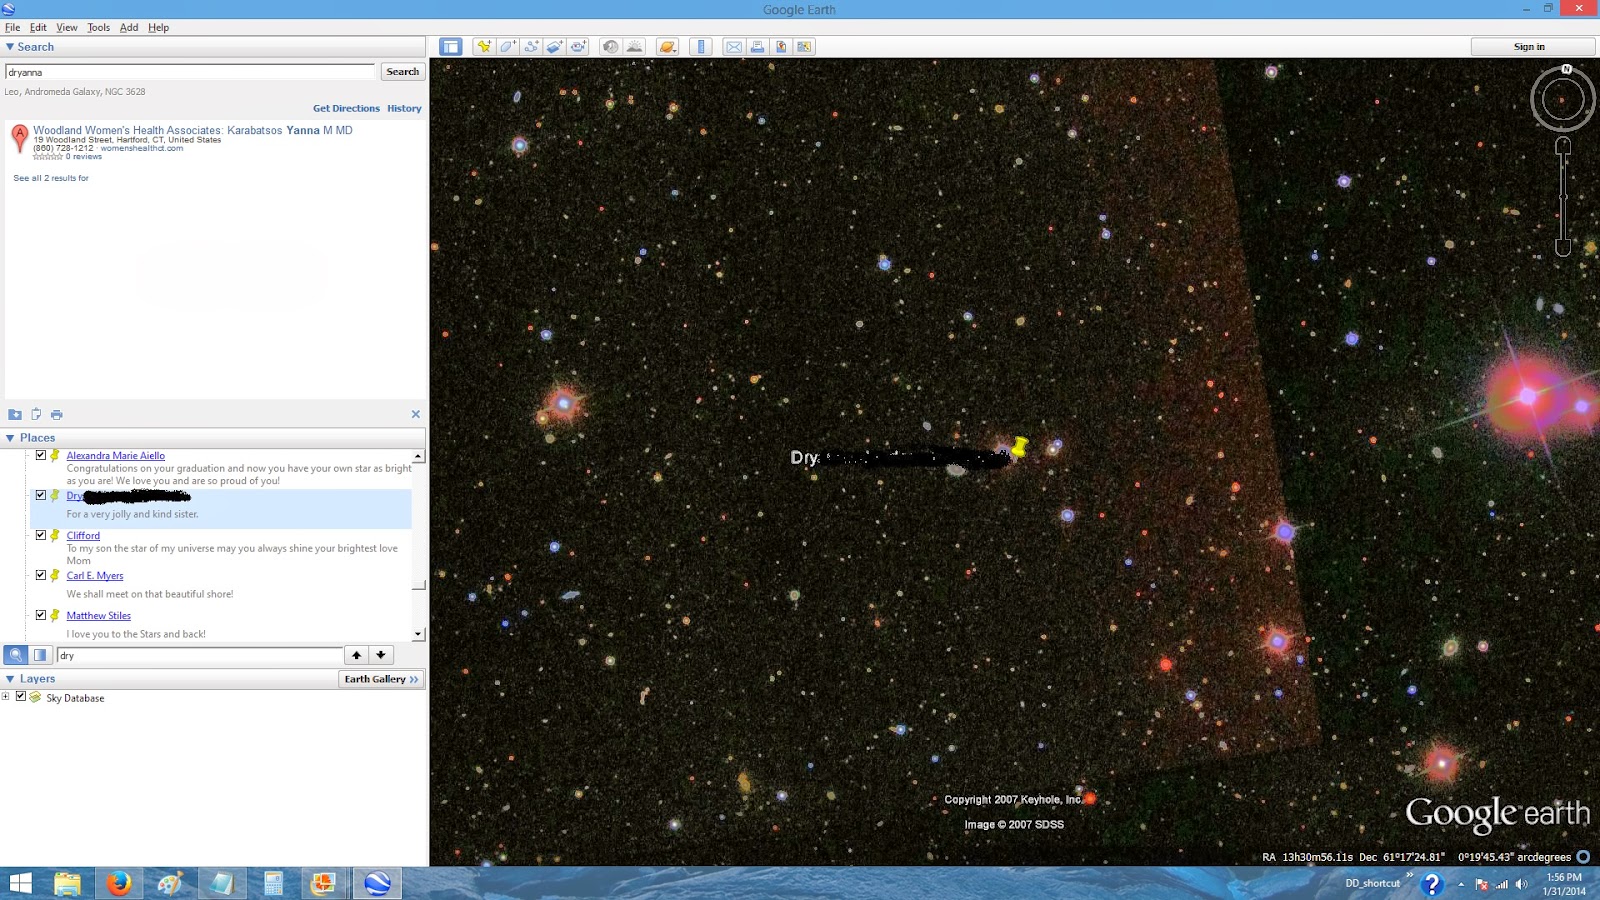The width and height of the screenshot is (1600, 900).
Task: Add a path with the toolbar tool
Action: pyautogui.click(x=531, y=47)
